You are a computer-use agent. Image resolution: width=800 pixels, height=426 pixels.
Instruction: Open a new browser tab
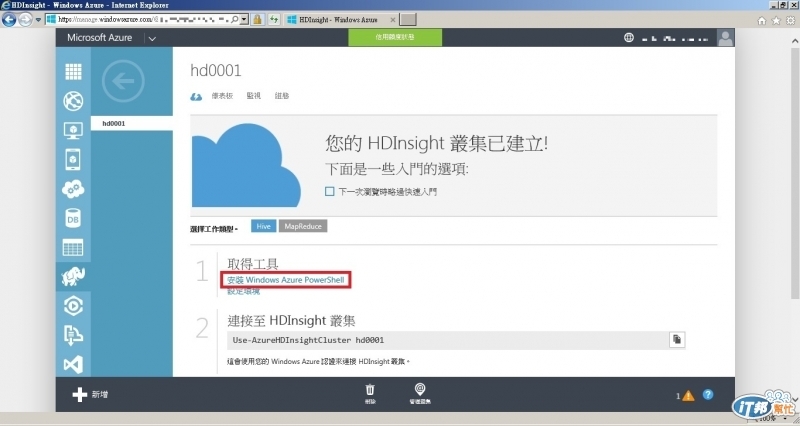point(408,20)
